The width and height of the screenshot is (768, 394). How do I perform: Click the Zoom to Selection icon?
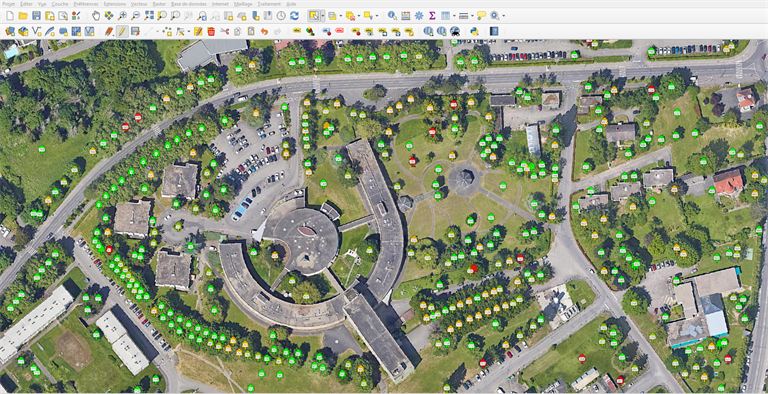(162, 16)
